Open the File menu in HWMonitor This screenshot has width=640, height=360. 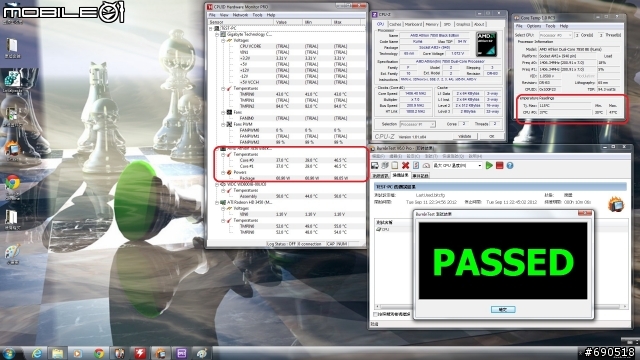(x=212, y=15)
